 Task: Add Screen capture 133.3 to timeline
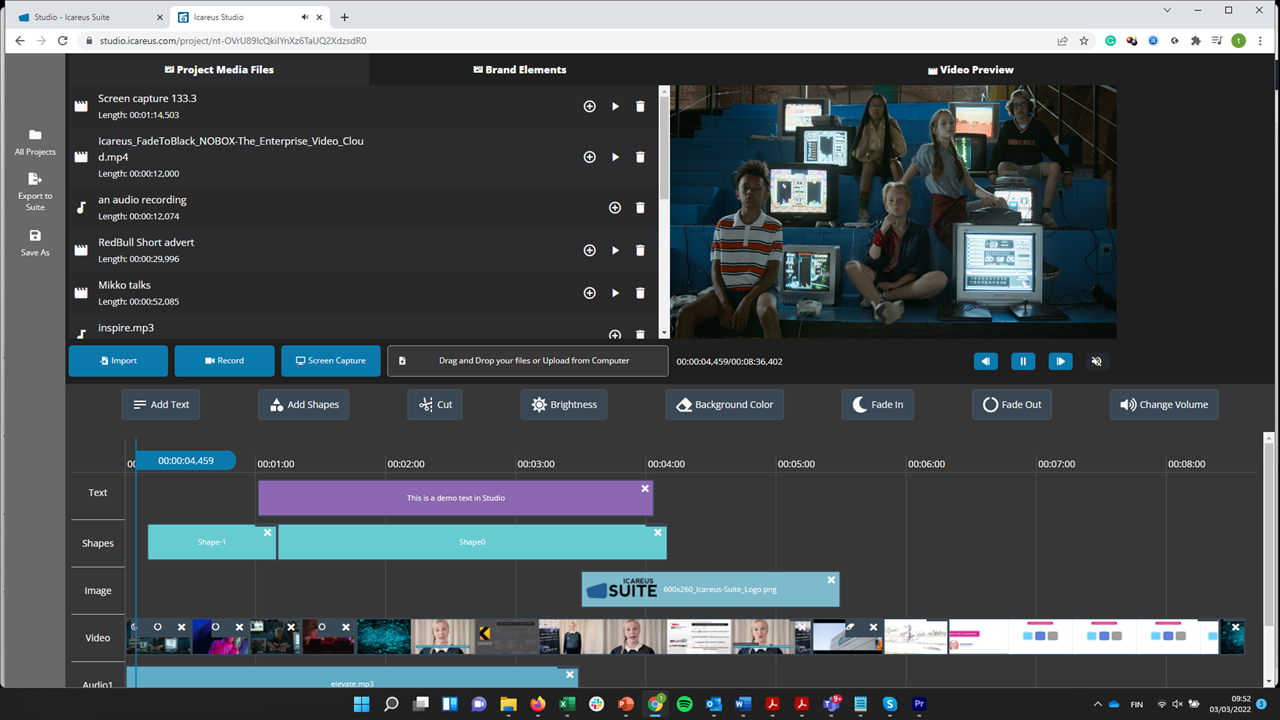click(x=589, y=106)
